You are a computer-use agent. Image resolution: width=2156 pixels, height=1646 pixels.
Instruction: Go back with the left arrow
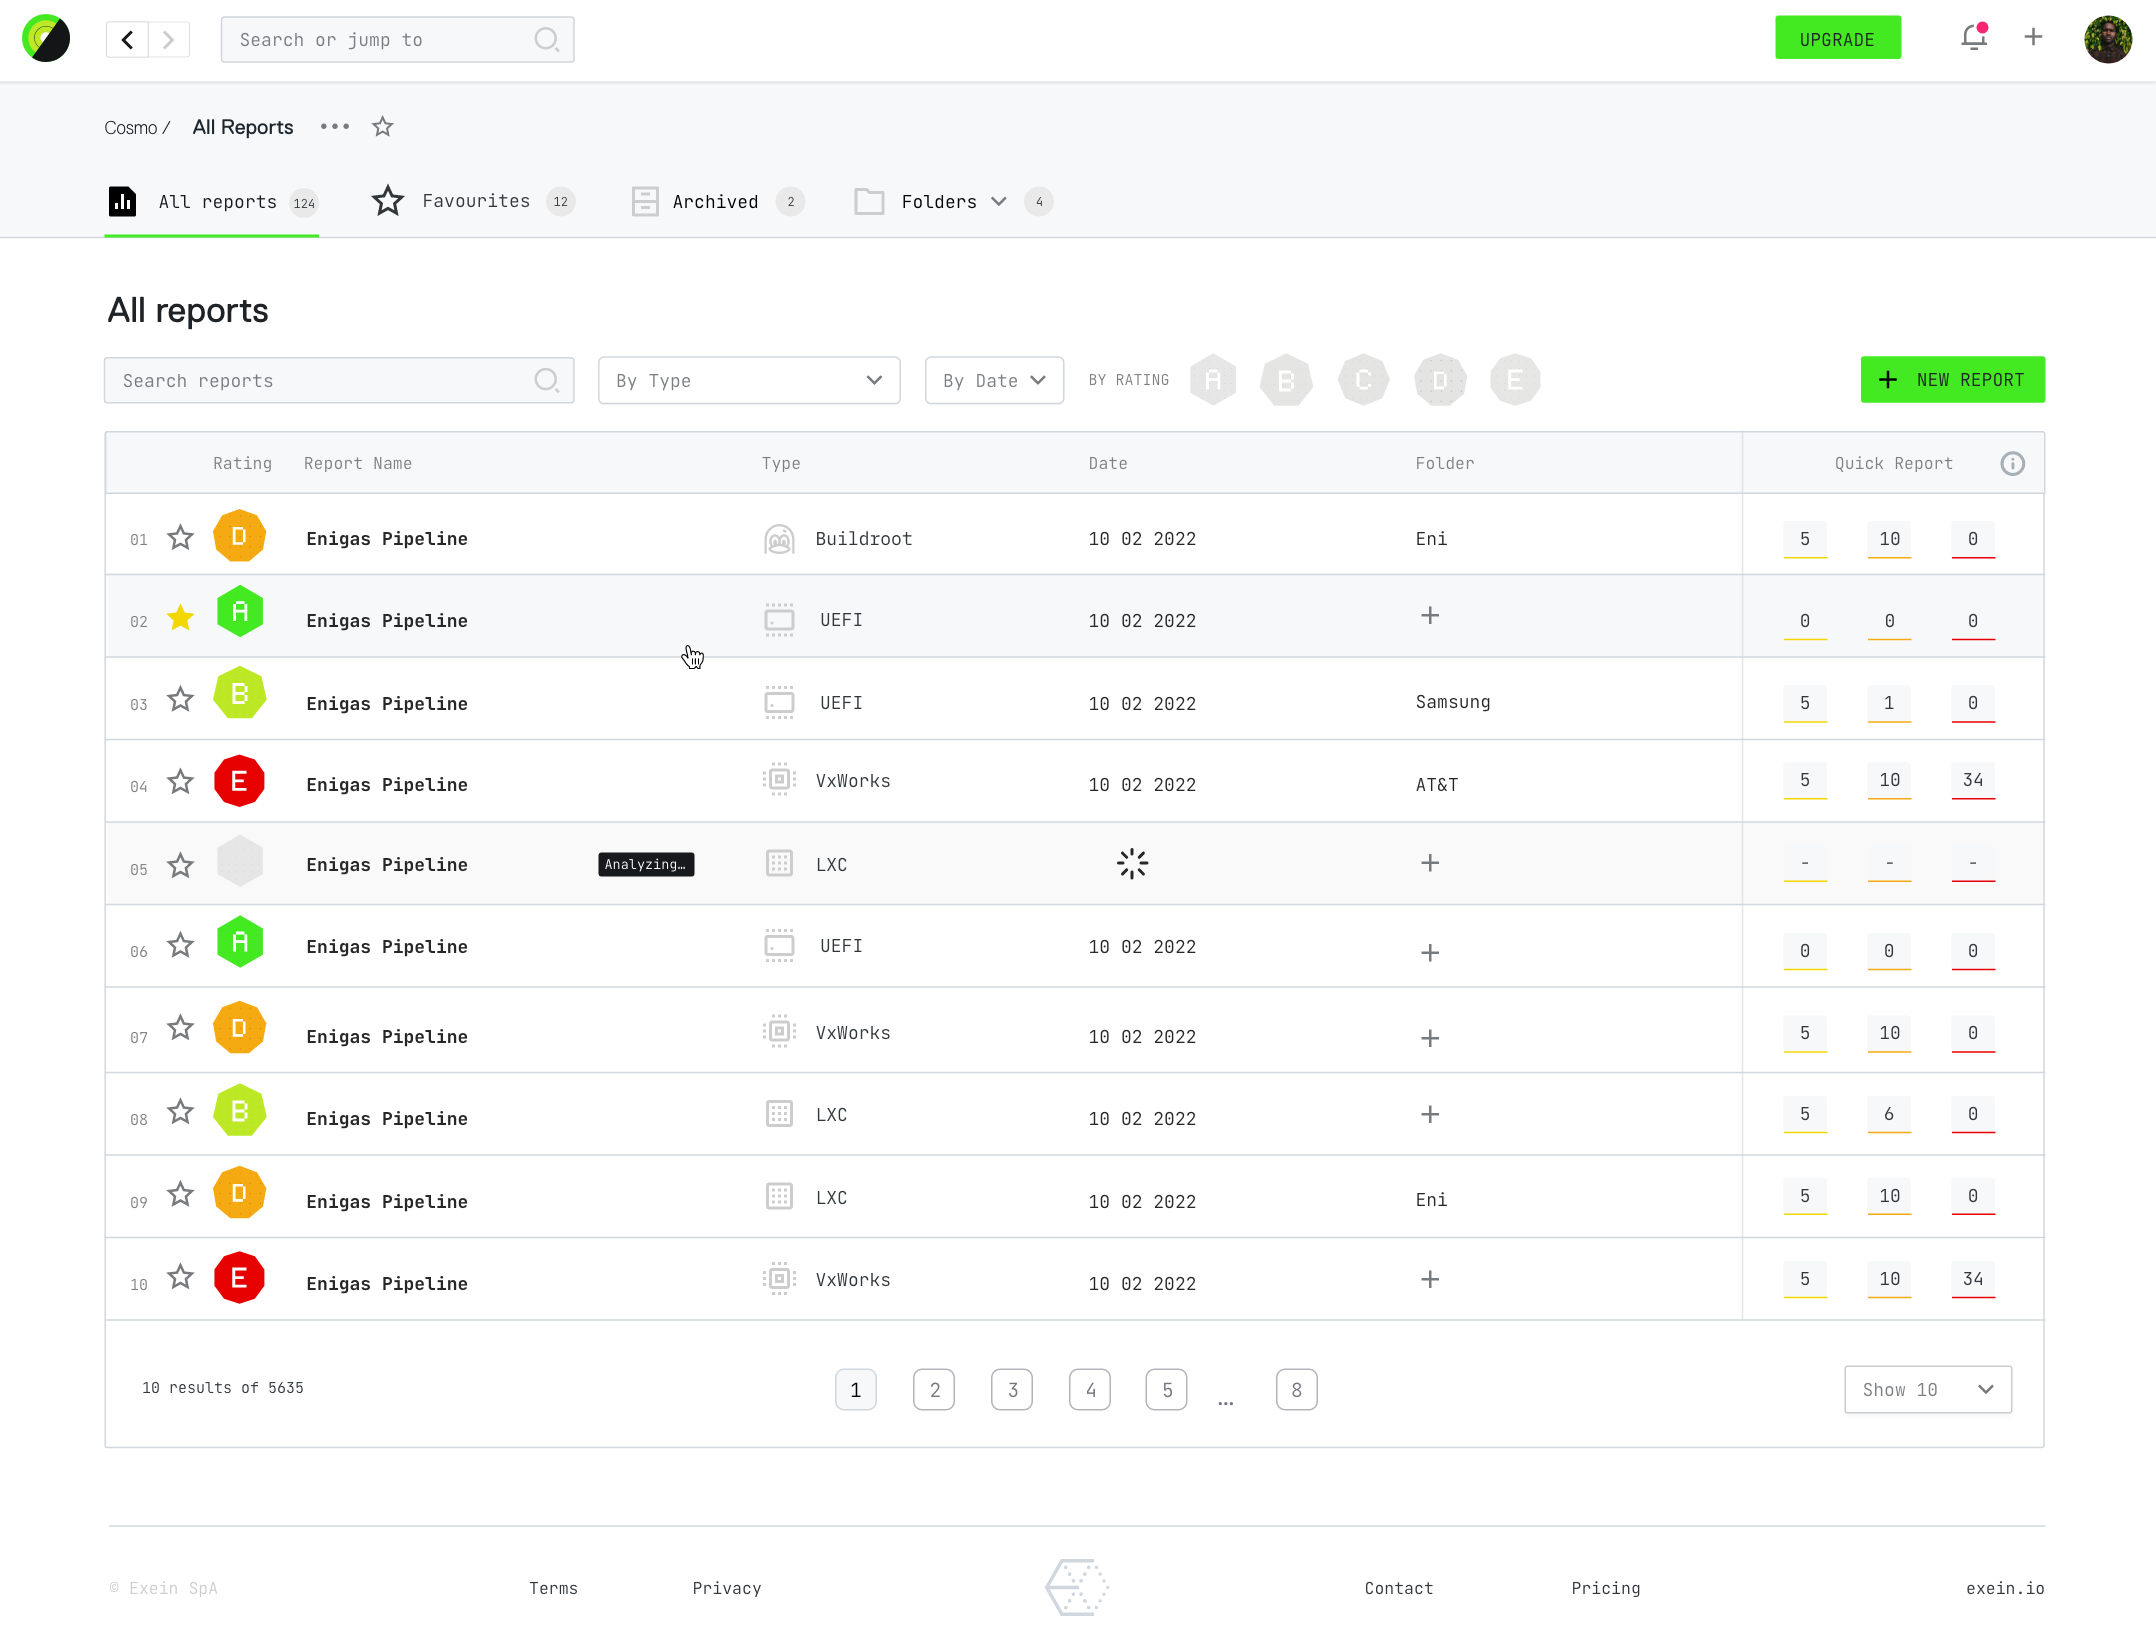point(127,40)
